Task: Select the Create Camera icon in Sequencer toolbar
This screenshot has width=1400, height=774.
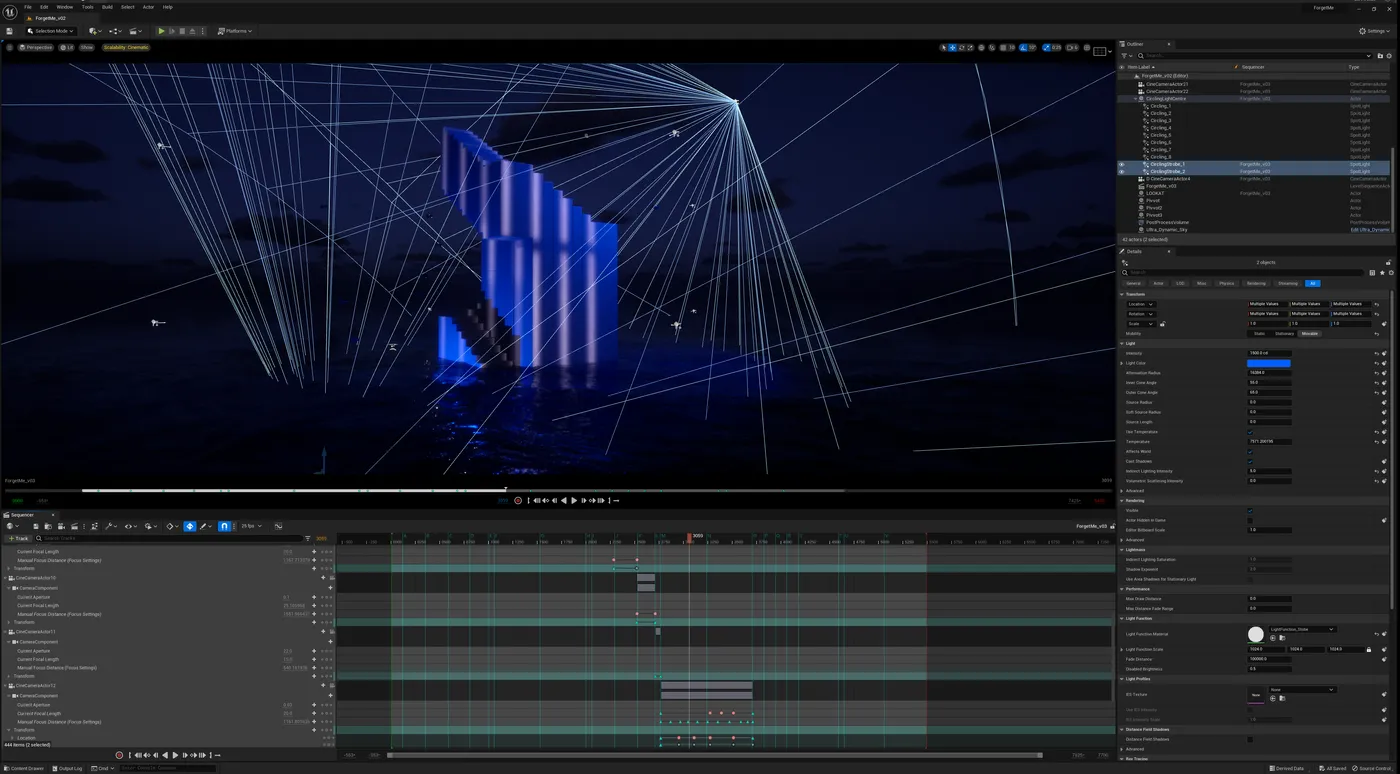Action: click(61, 526)
